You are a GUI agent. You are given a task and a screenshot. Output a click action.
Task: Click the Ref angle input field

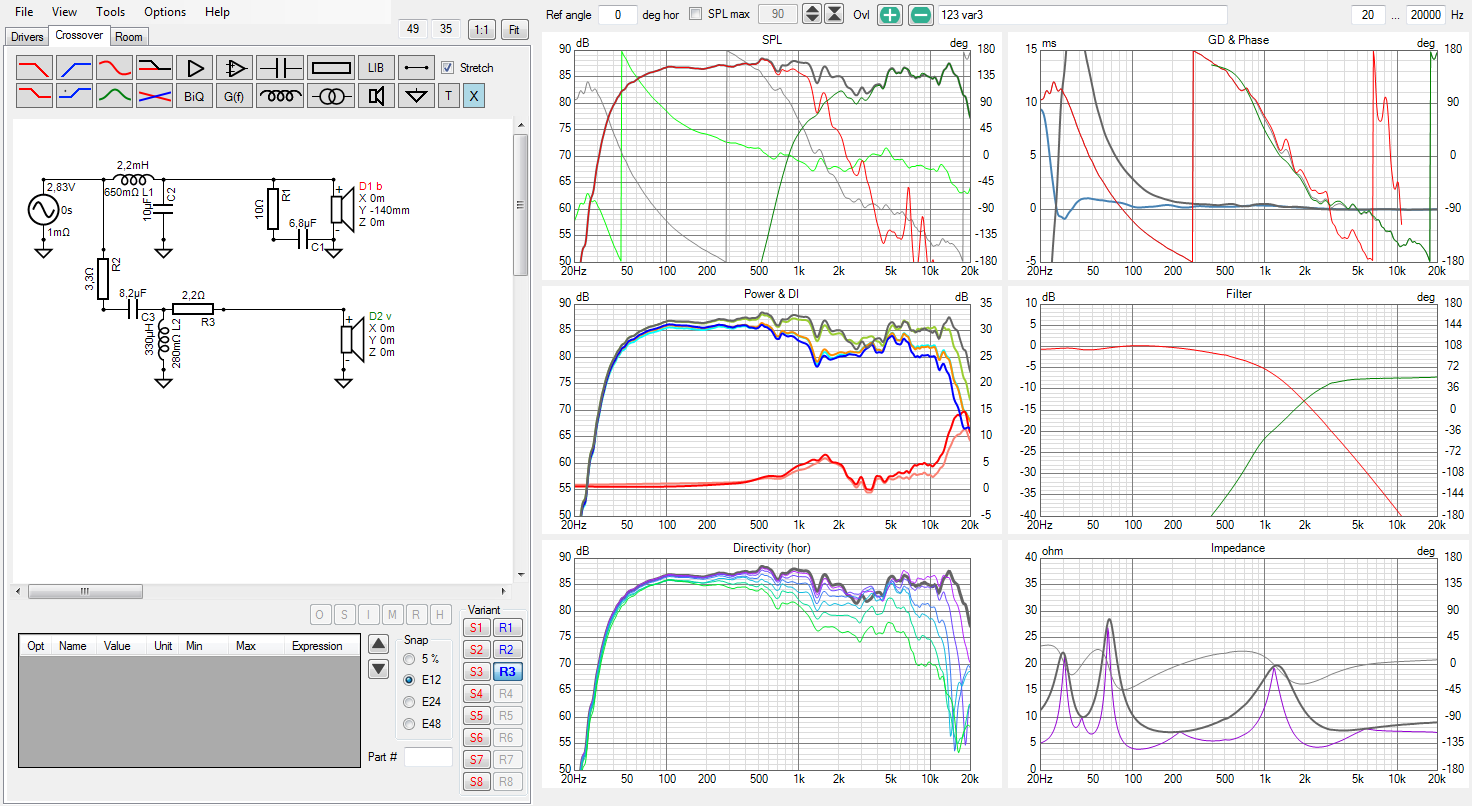[x=617, y=14]
